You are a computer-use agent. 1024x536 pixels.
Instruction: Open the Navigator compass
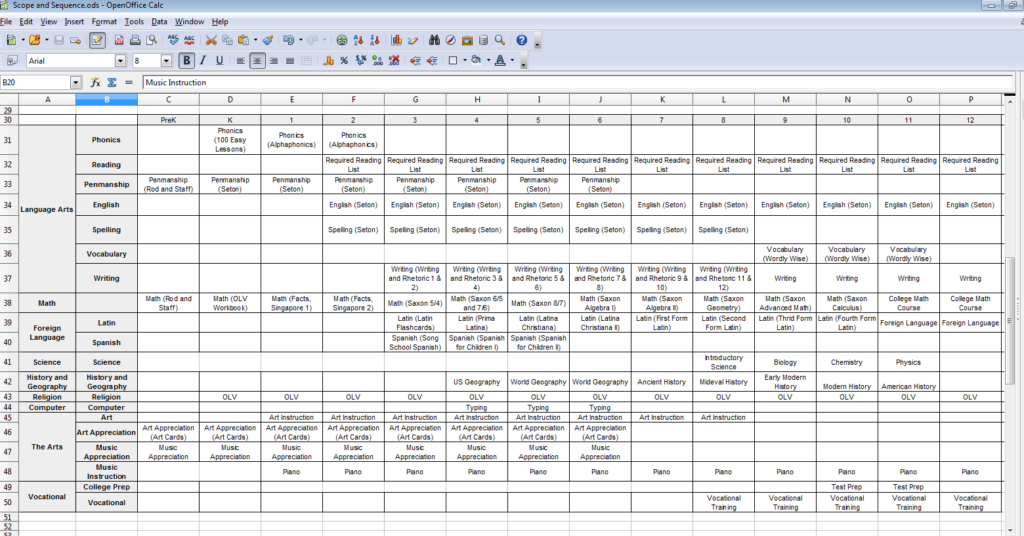pyautogui.click(x=451, y=40)
